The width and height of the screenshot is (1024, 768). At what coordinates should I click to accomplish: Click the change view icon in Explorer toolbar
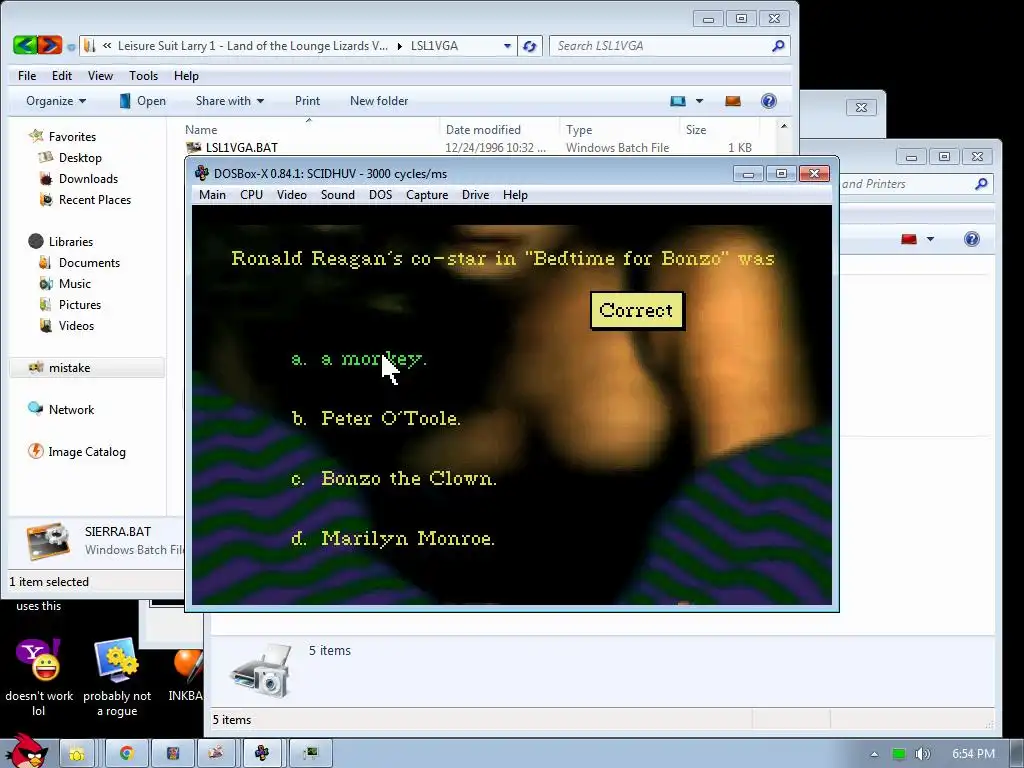(x=678, y=101)
